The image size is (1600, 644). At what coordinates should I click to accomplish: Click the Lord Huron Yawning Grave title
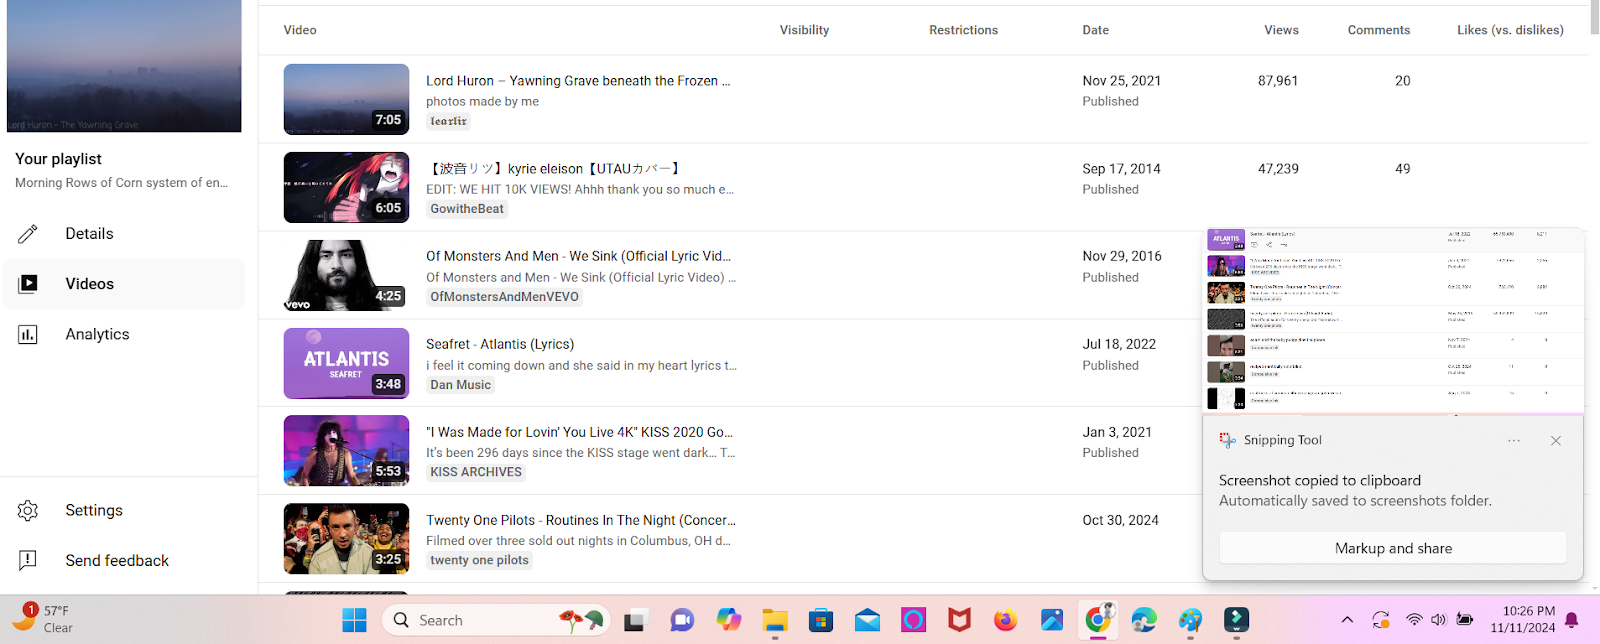578,81
